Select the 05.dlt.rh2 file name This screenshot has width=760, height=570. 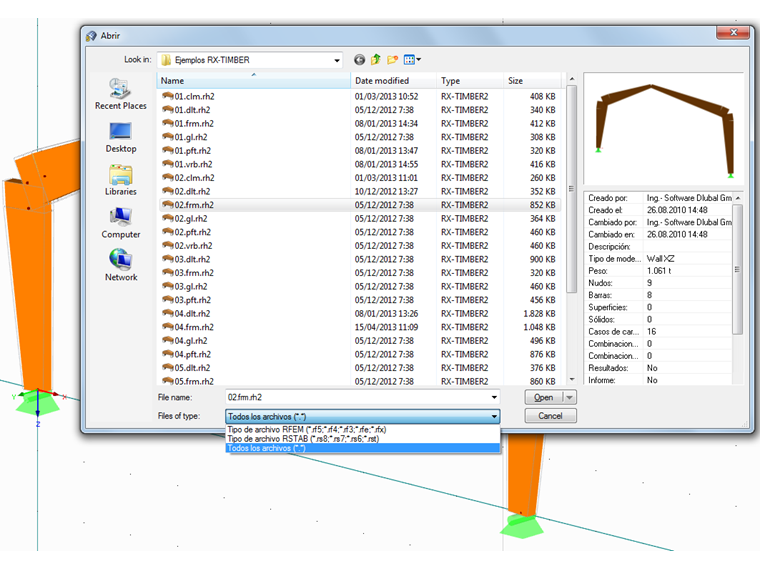[x=192, y=367]
